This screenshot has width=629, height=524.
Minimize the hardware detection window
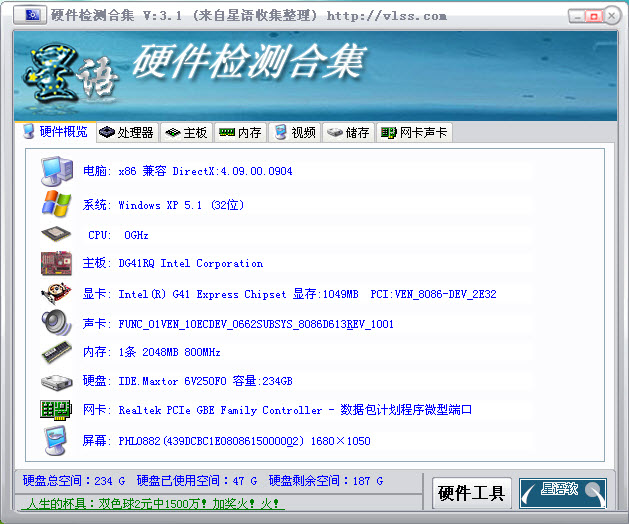(576, 16)
